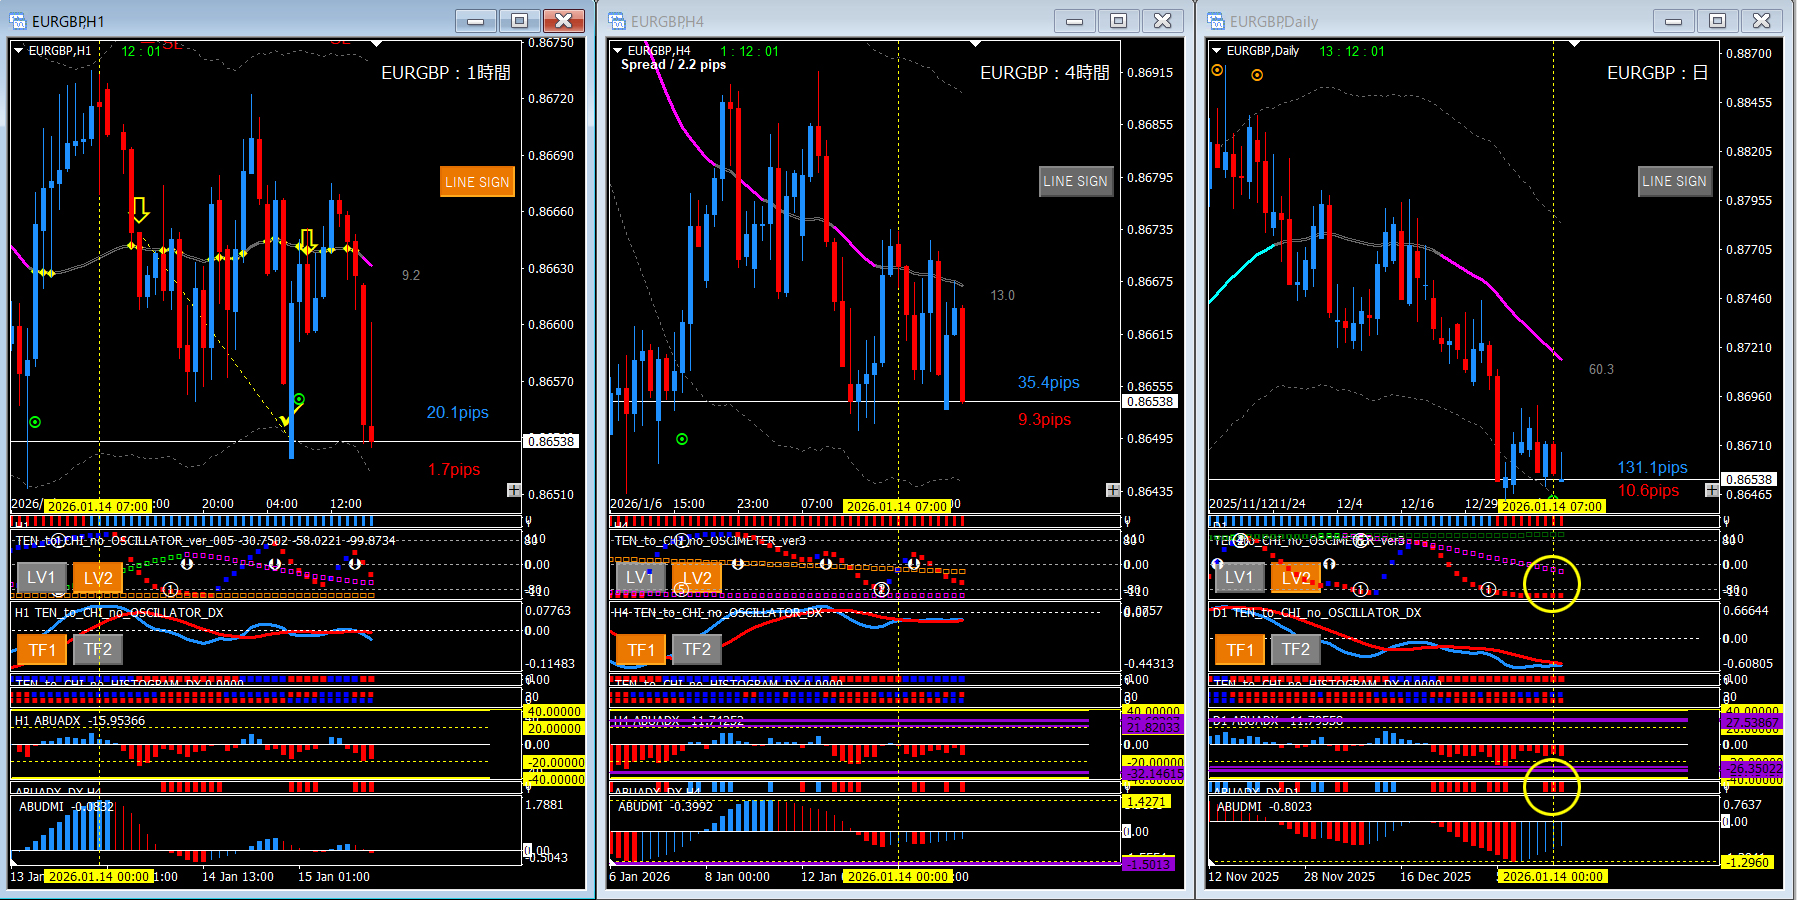Click the chart shift triangle atop the H1 chart
The width and height of the screenshot is (1798, 900).
(376, 44)
